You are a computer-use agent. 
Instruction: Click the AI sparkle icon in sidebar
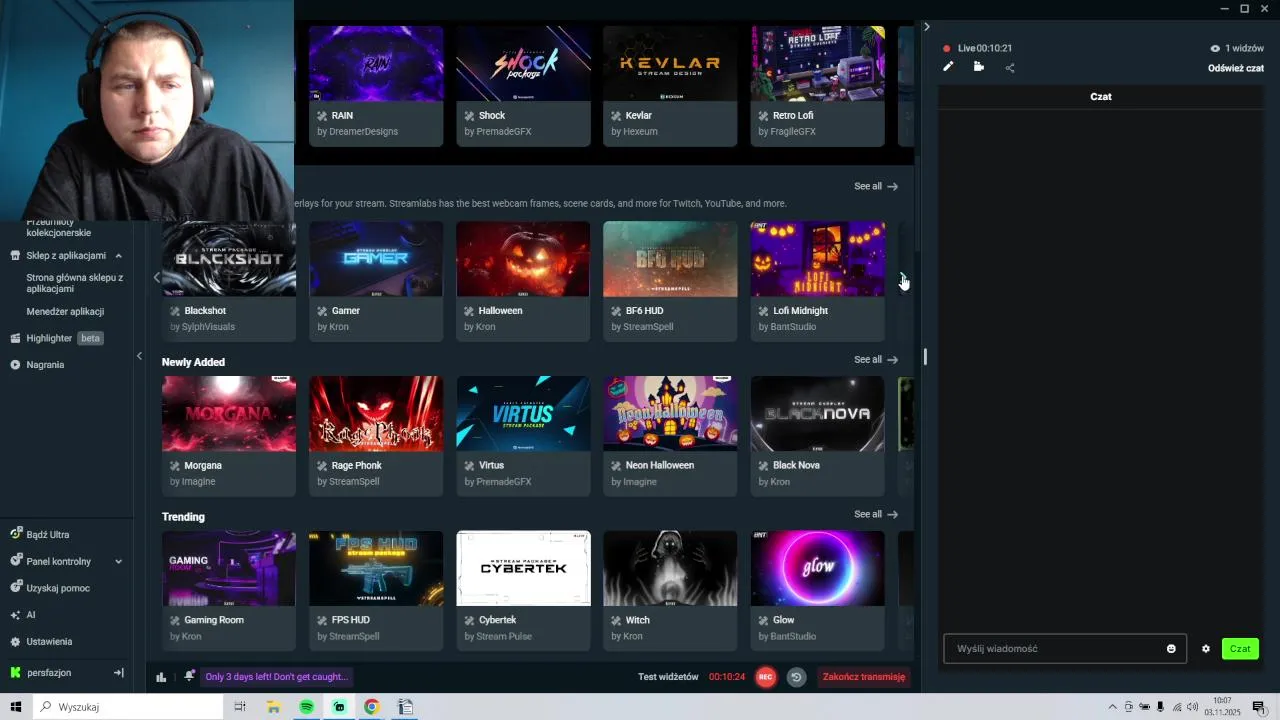tap(16, 615)
